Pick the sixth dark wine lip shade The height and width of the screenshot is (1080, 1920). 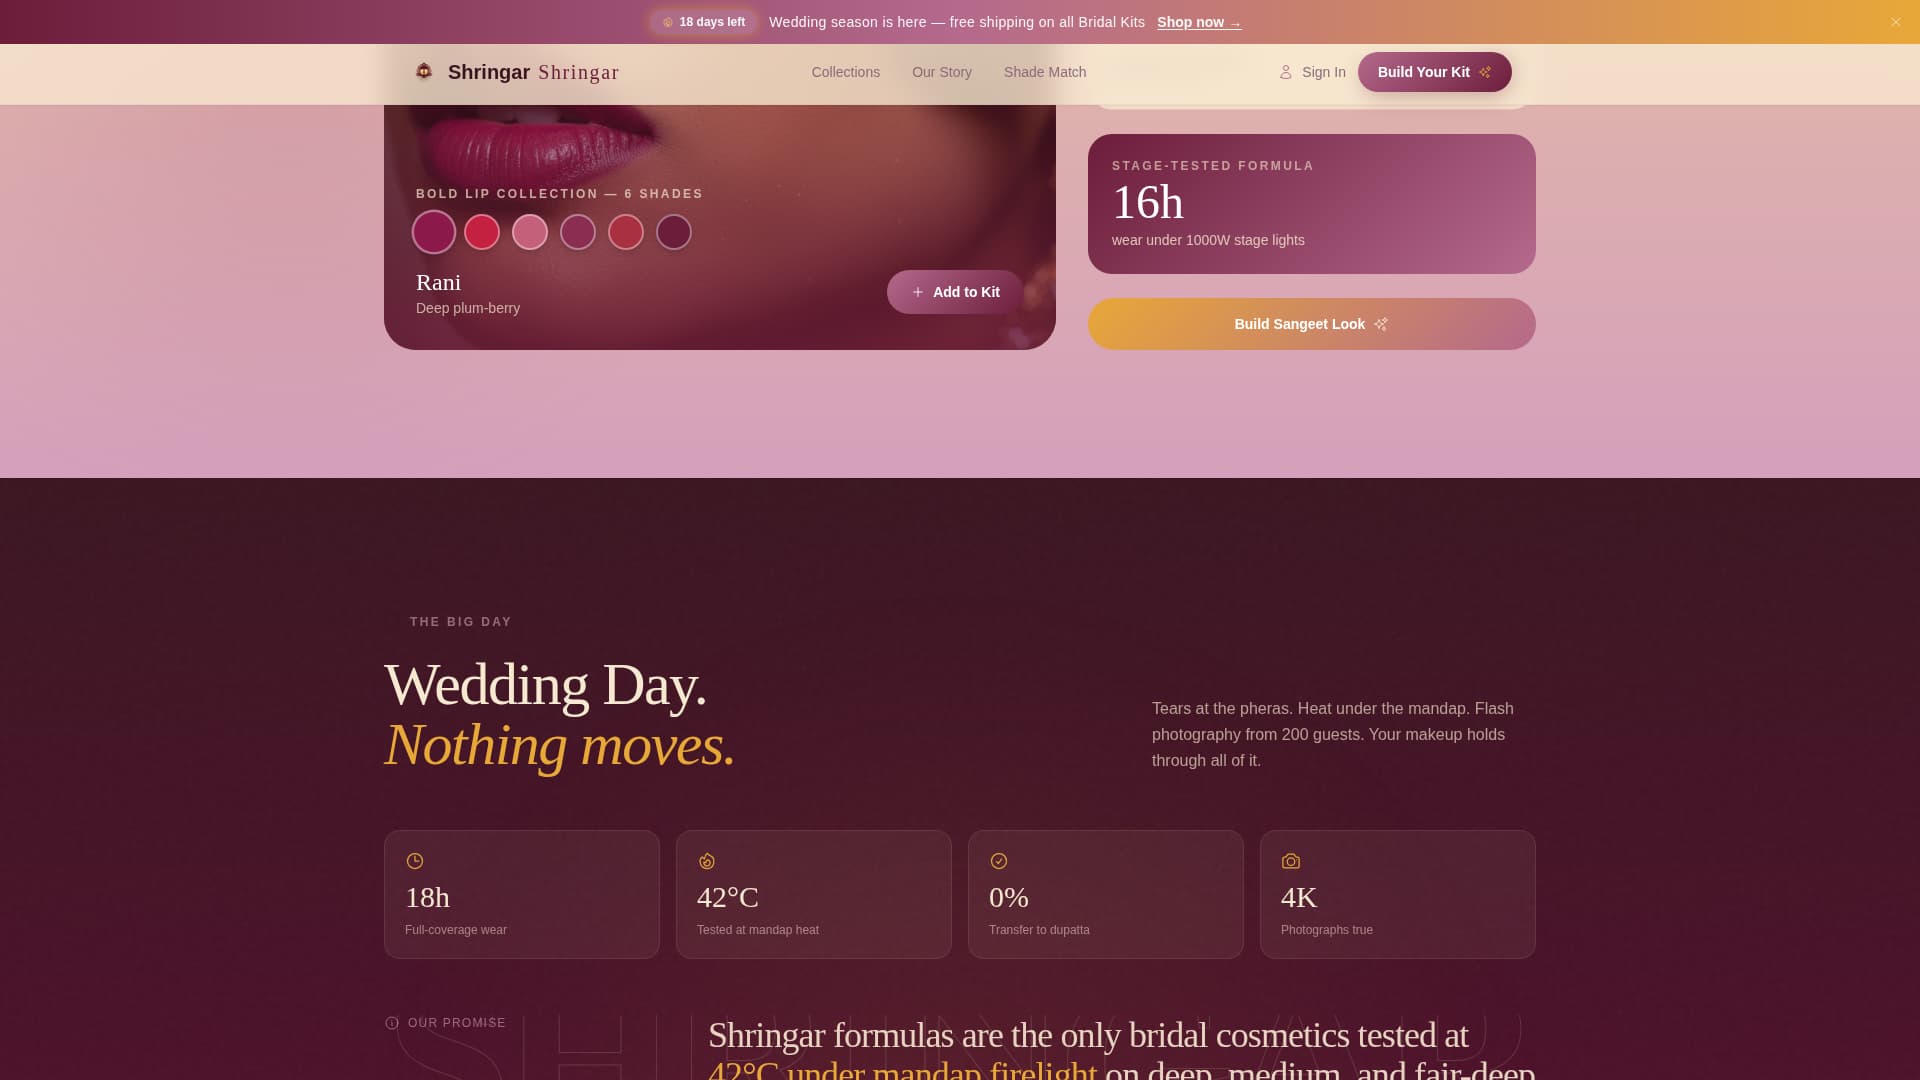tap(674, 232)
